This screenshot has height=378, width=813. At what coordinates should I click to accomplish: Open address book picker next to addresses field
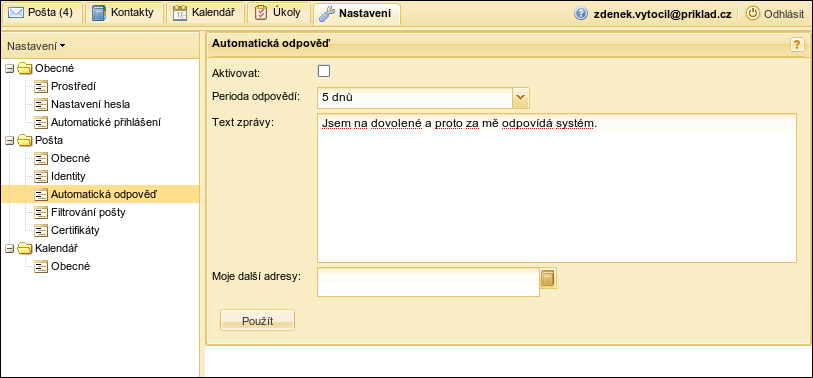click(x=548, y=278)
